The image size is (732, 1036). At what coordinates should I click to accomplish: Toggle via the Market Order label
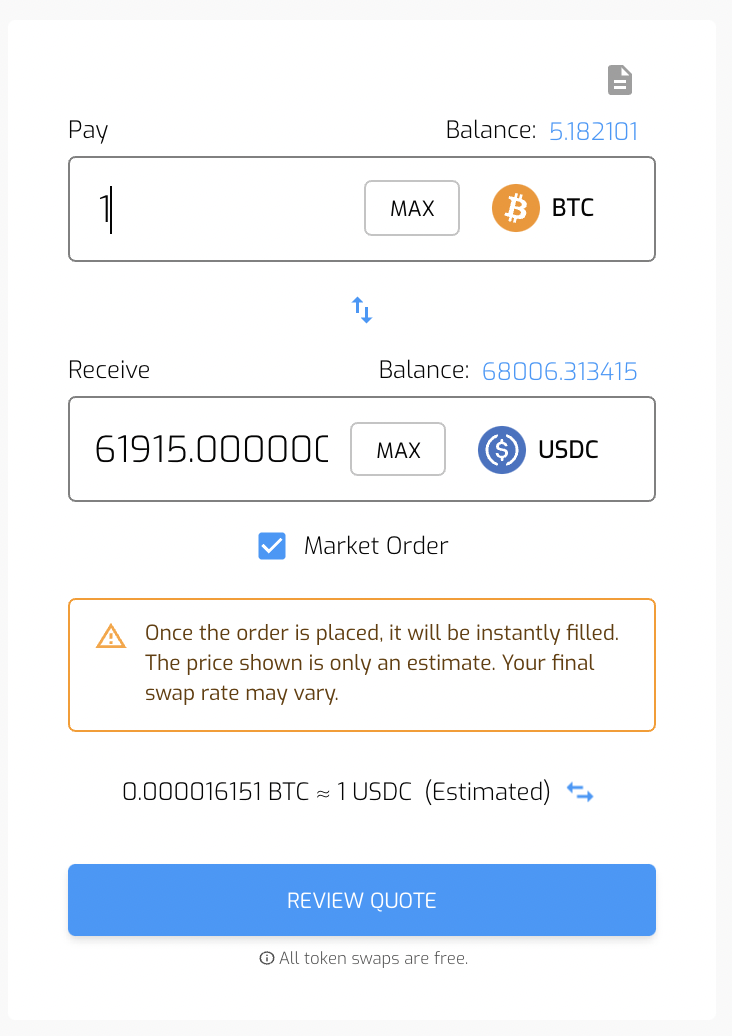click(376, 546)
